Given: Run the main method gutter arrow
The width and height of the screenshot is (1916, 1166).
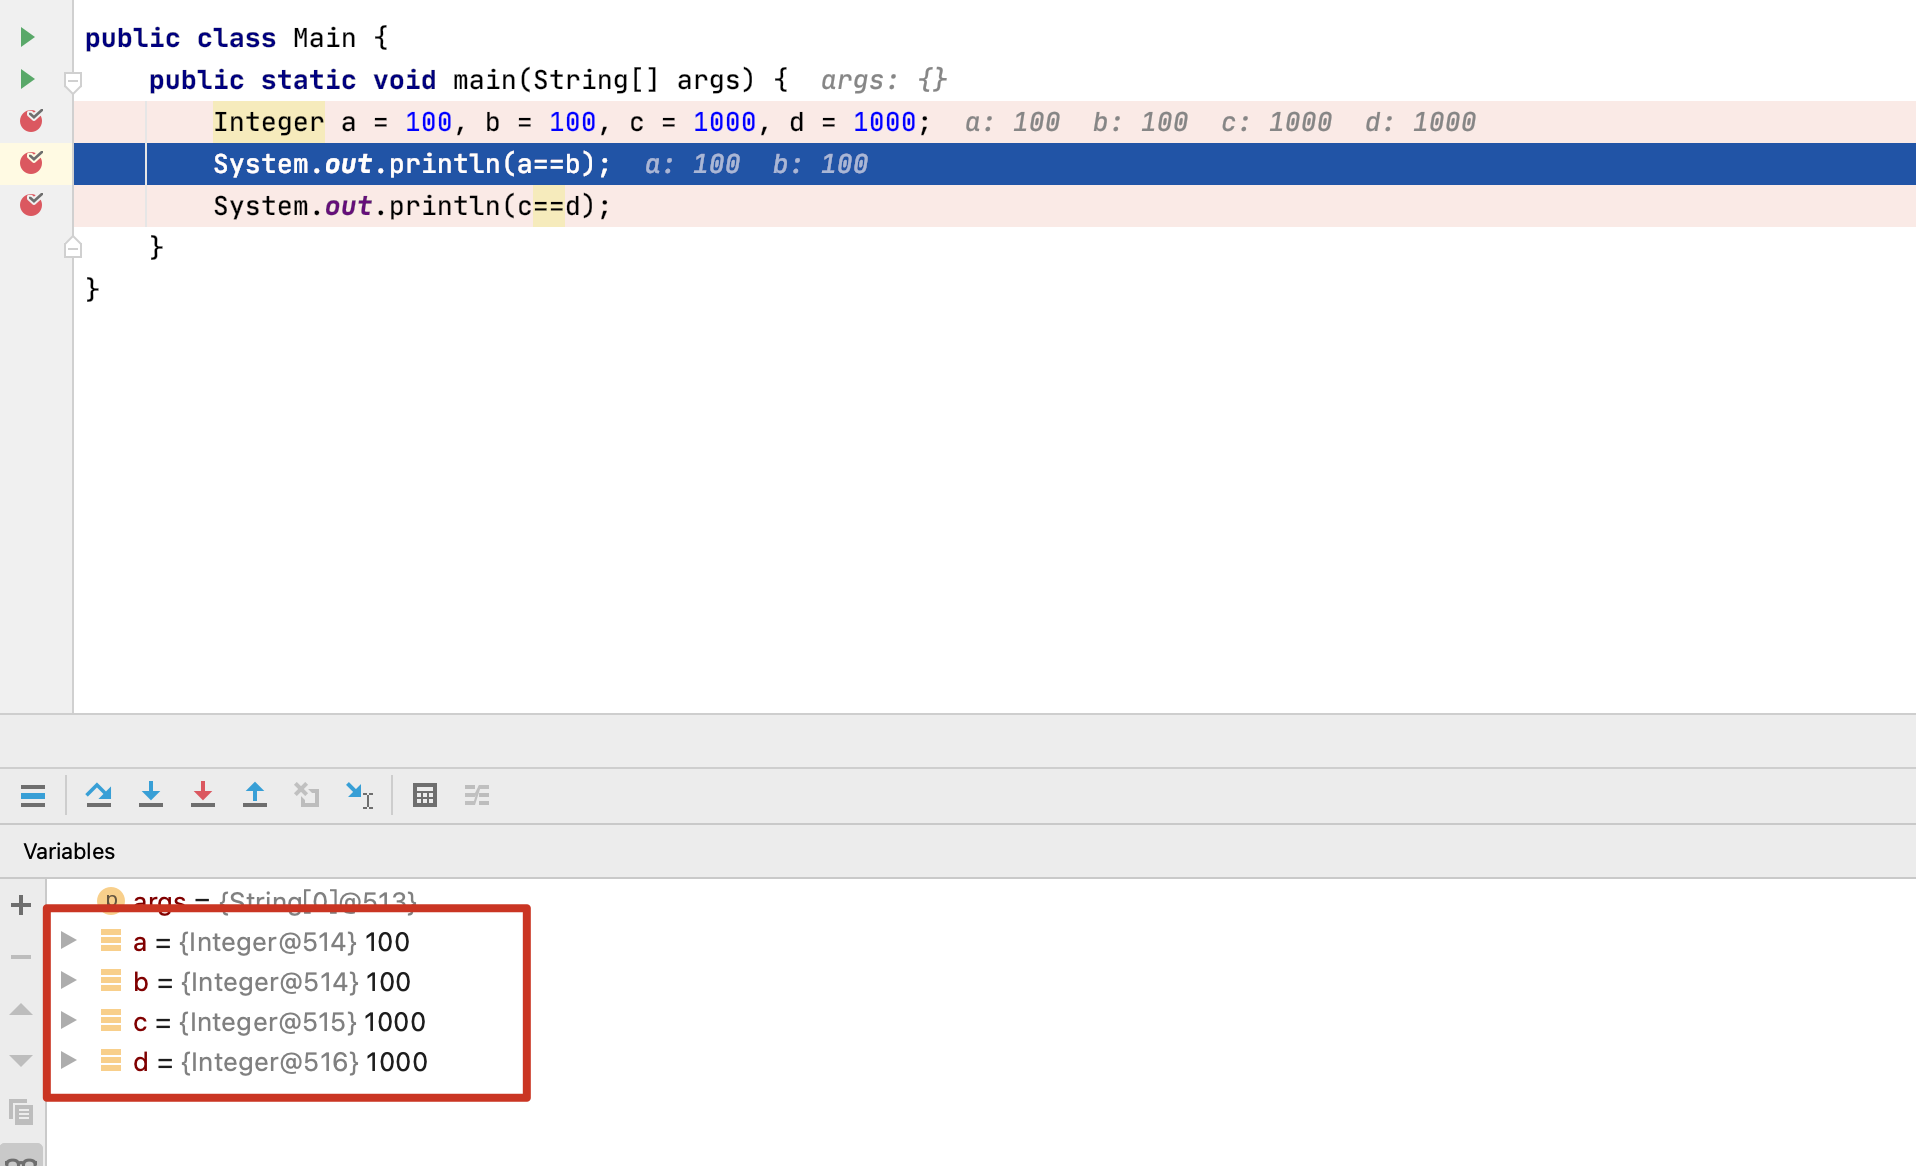Looking at the screenshot, I should (x=28, y=79).
